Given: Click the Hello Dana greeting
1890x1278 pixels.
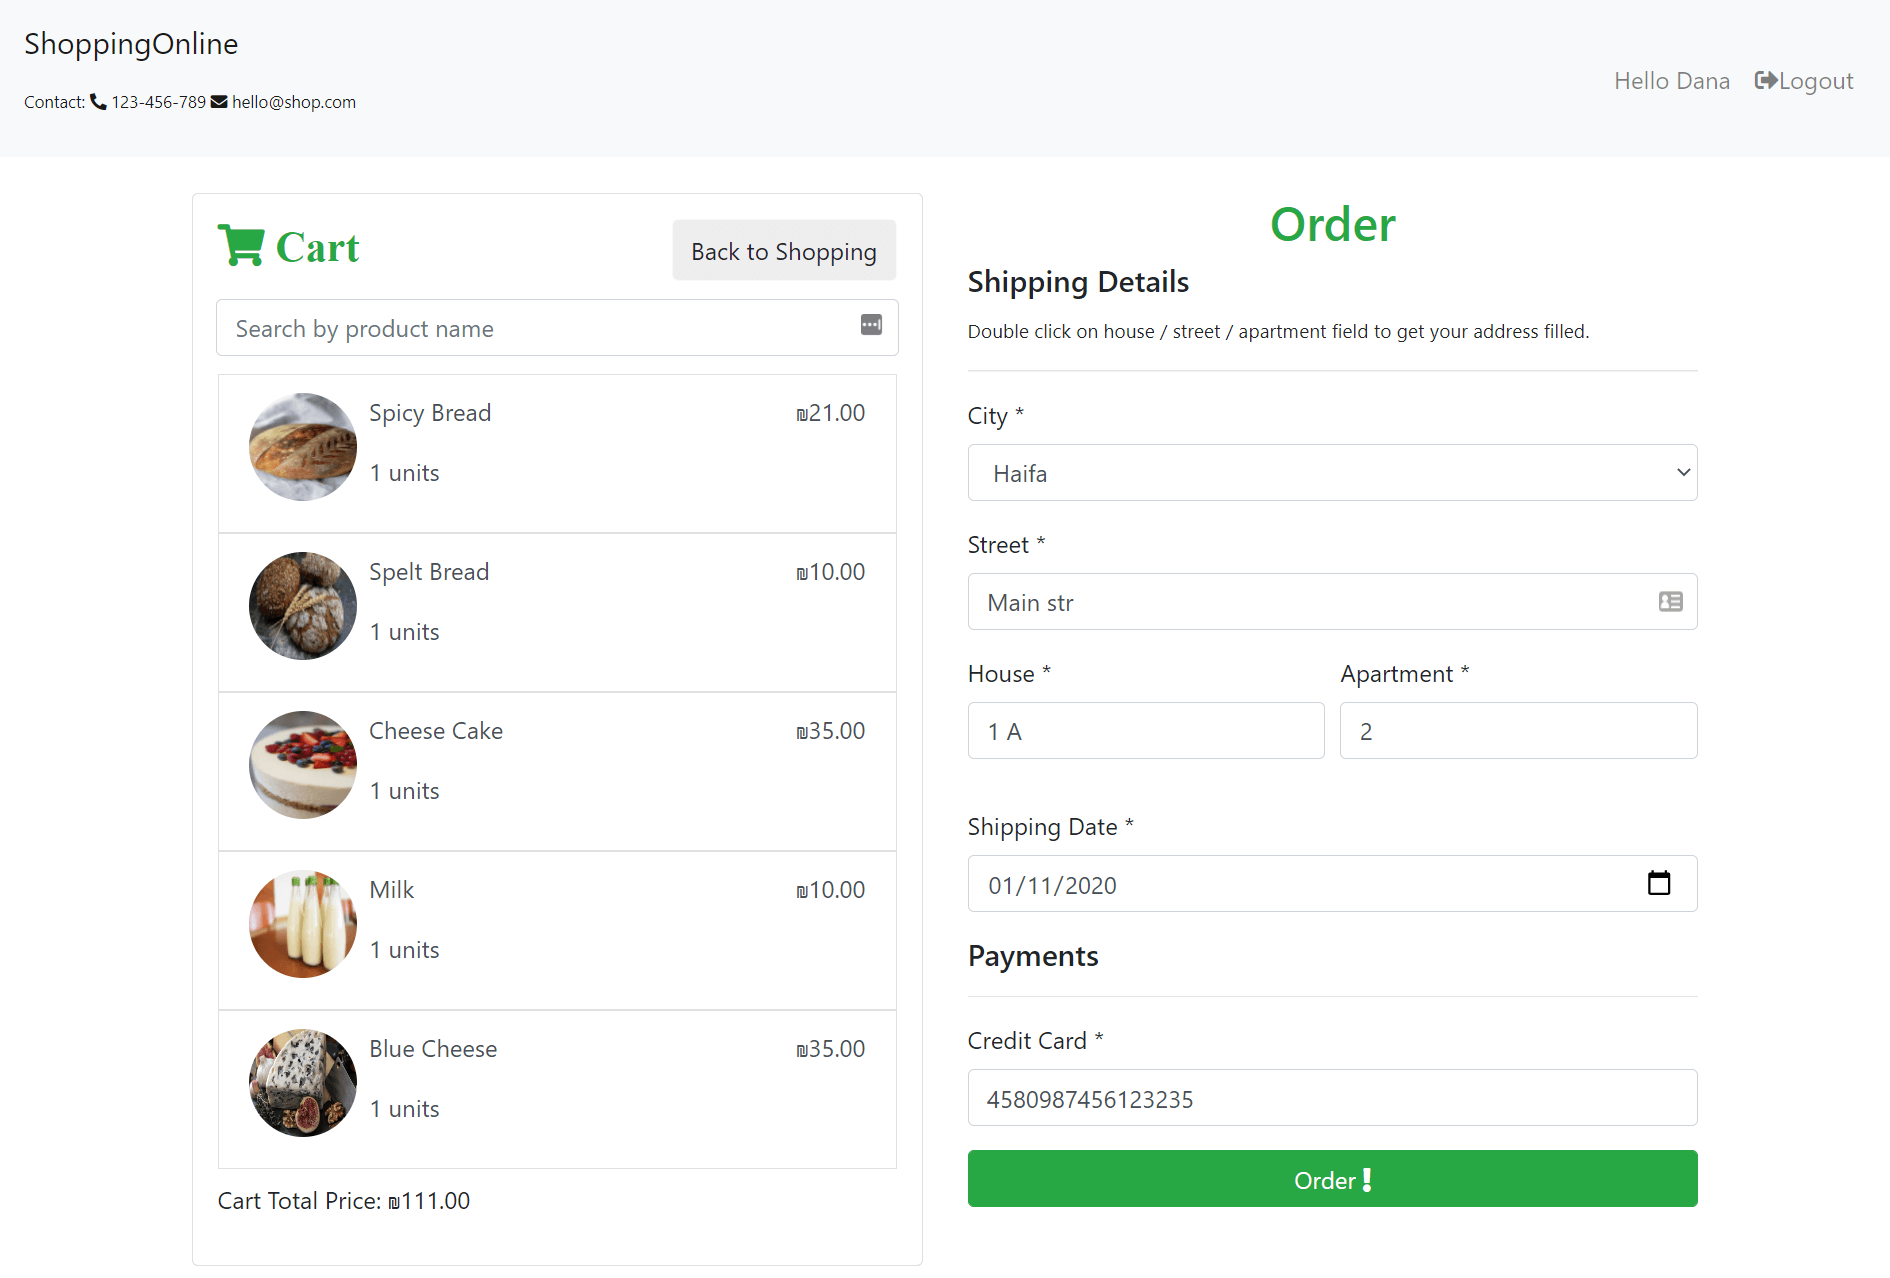Looking at the screenshot, I should tap(1672, 81).
